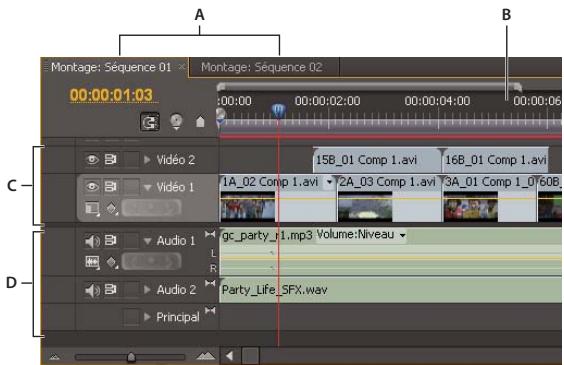Click zoom in large mountains icon

coord(206,356)
